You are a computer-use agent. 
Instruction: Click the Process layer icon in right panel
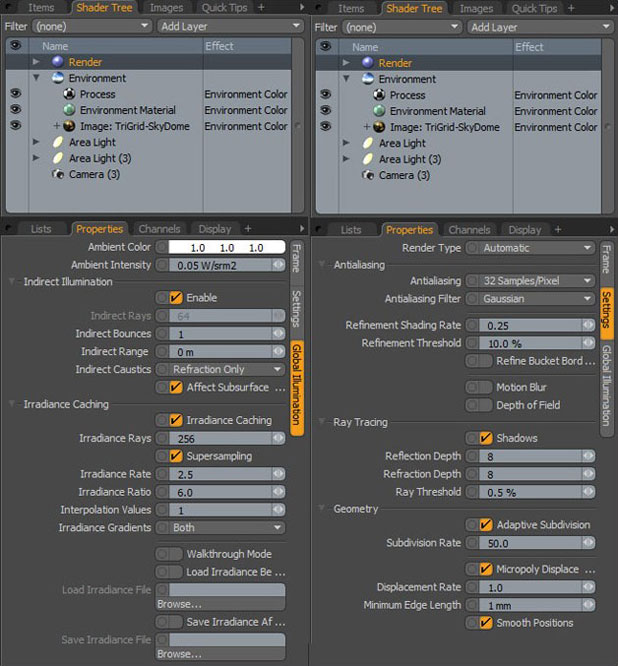click(x=379, y=95)
